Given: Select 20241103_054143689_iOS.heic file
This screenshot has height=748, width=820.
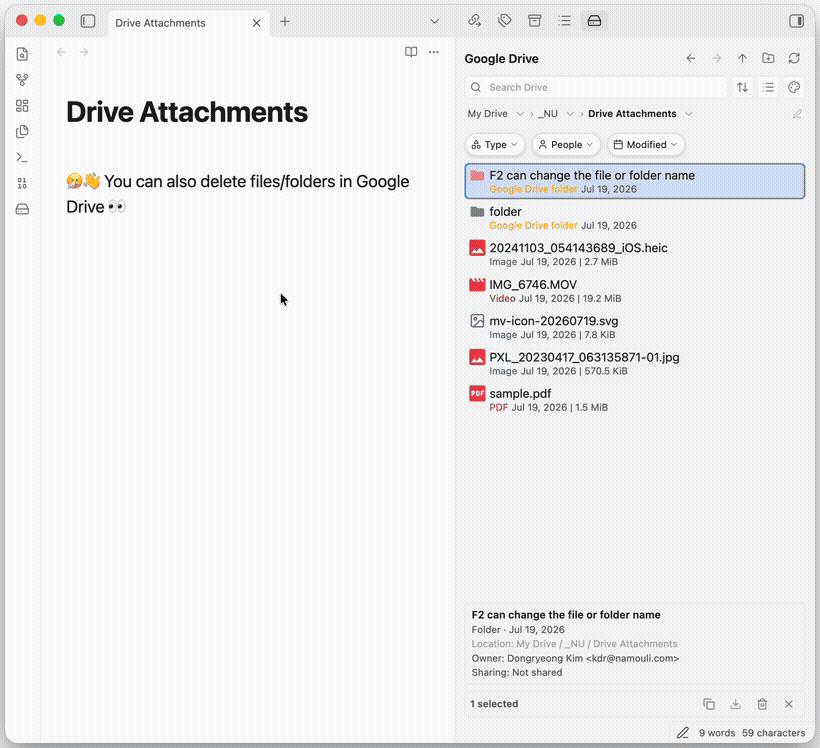Looking at the screenshot, I should click(634, 254).
